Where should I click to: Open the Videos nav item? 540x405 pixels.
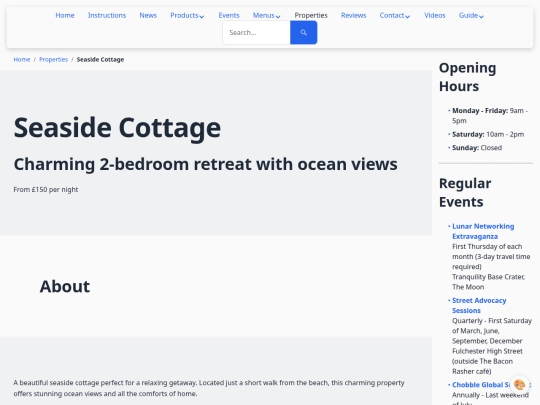(x=435, y=15)
